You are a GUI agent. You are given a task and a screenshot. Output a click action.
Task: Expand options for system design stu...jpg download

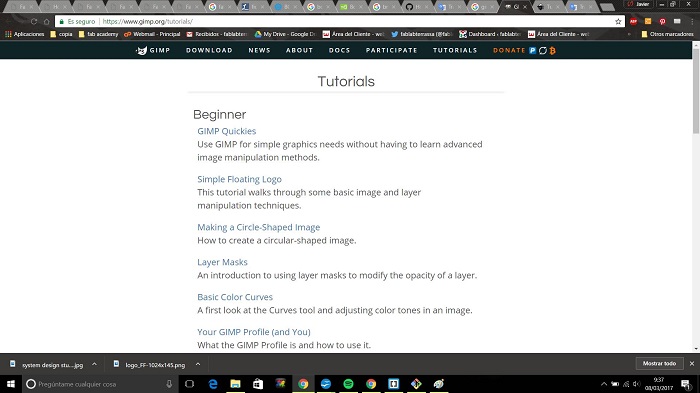pos(95,364)
